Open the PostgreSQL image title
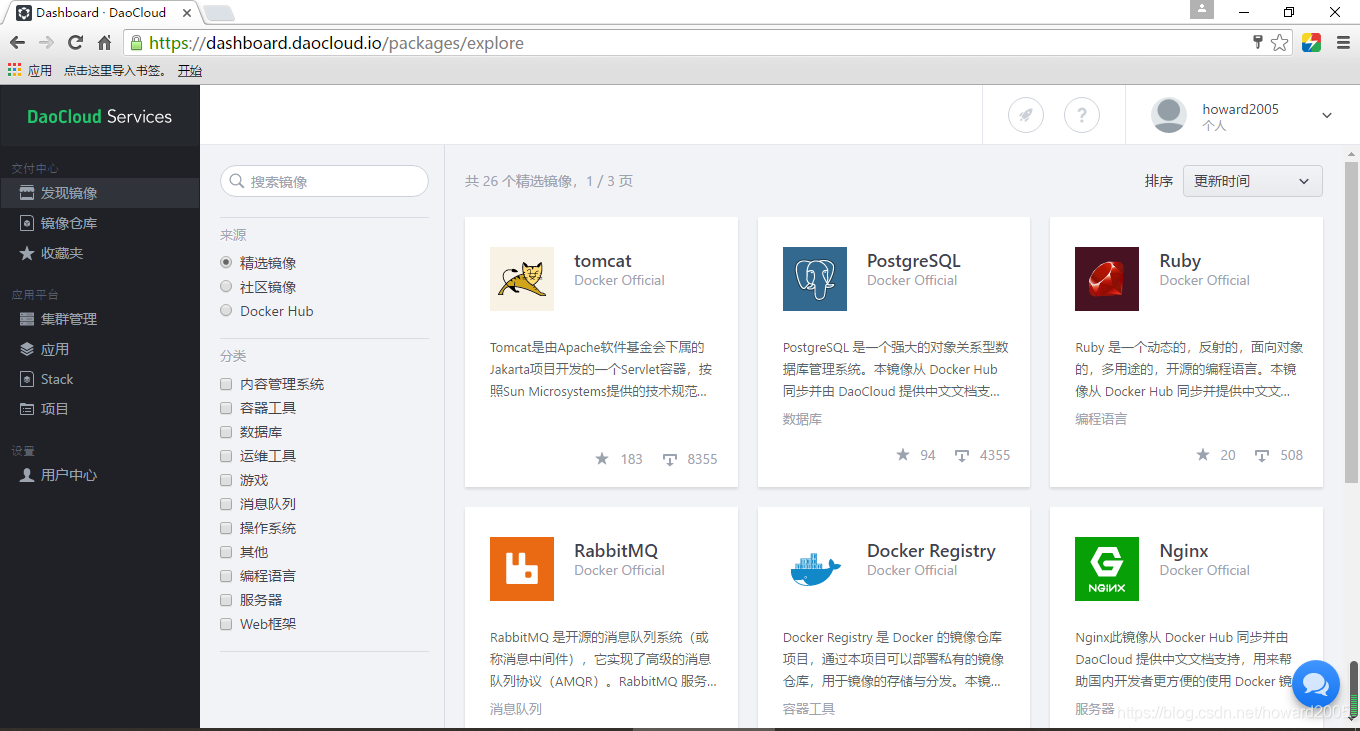This screenshot has height=731, width=1360. [913, 261]
